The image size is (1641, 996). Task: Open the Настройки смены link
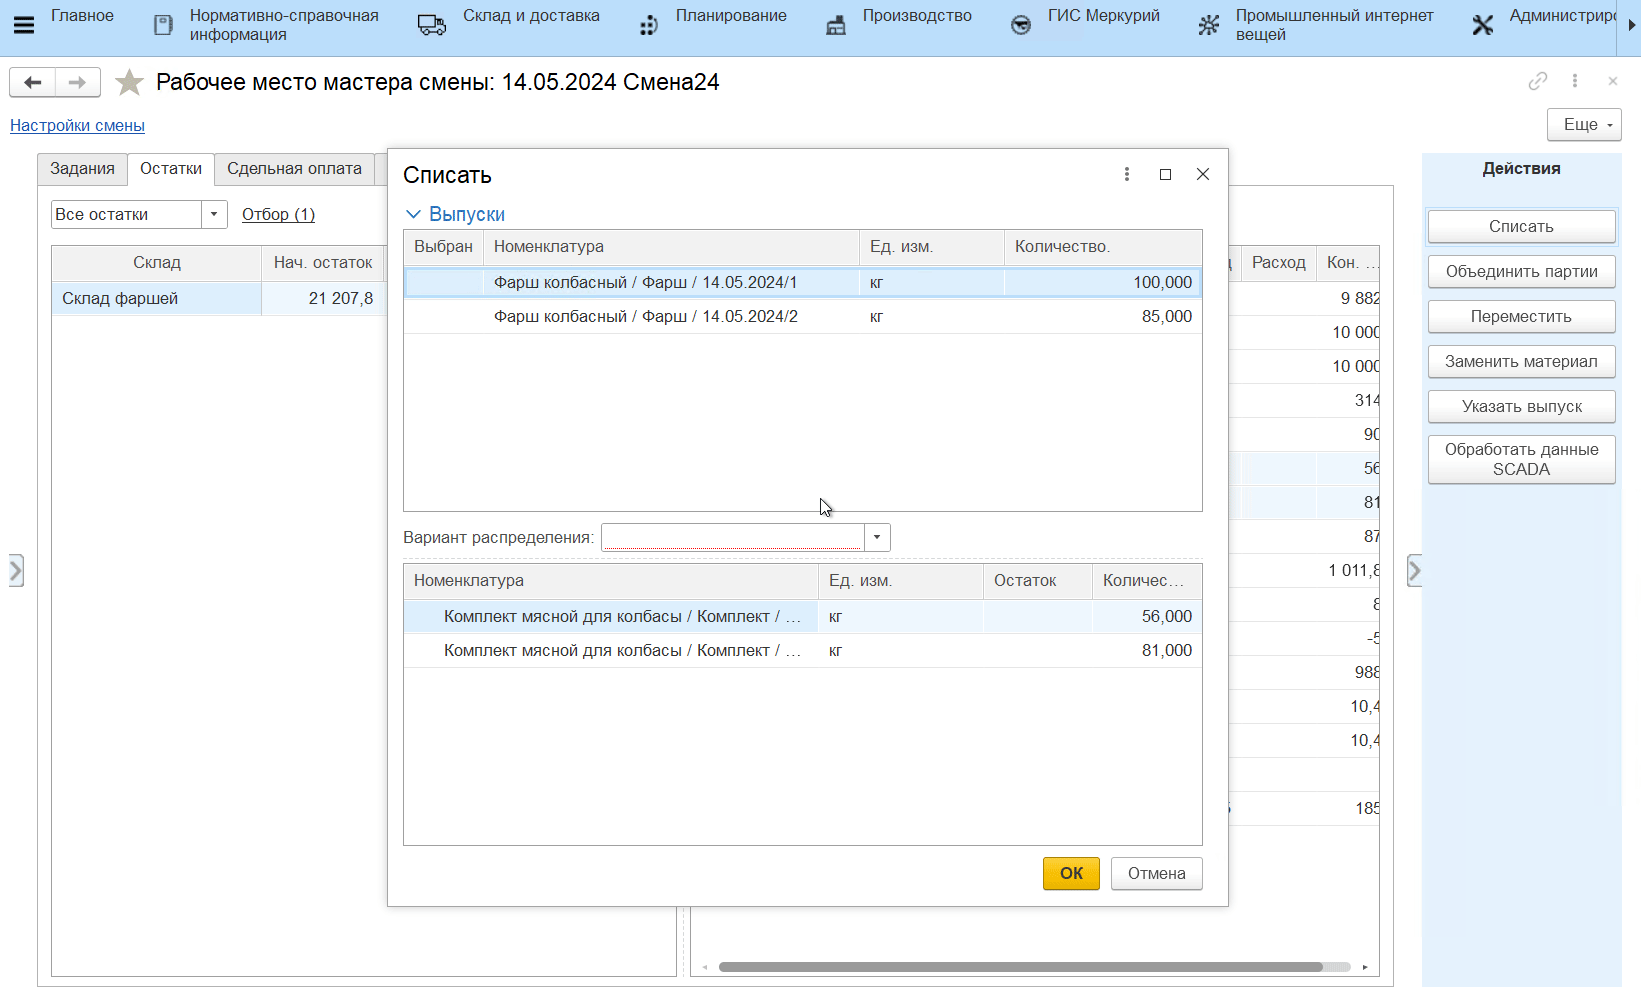77,126
